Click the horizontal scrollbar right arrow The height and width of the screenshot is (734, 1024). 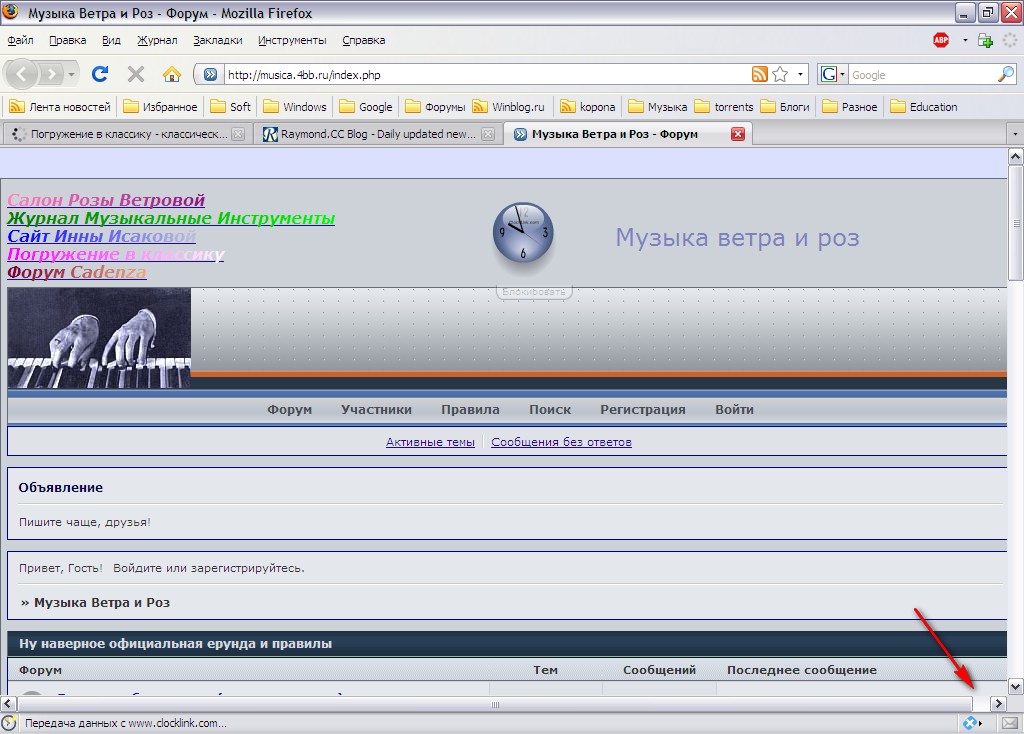point(998,704)
